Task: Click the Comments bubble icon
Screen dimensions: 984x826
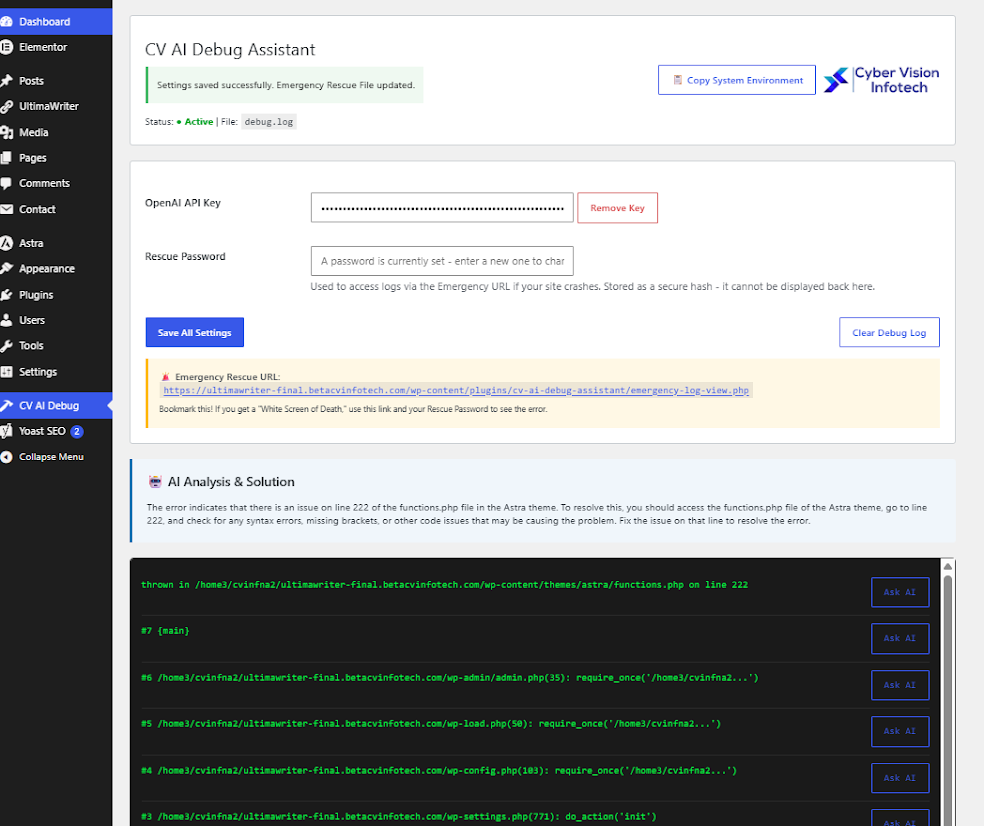Action: coord(6,183)
